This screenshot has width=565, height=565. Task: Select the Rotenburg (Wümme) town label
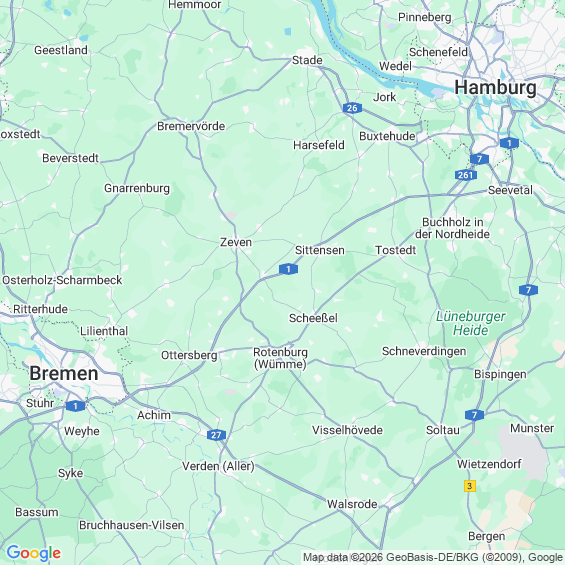pyautogui.click(x=280, y=358)
